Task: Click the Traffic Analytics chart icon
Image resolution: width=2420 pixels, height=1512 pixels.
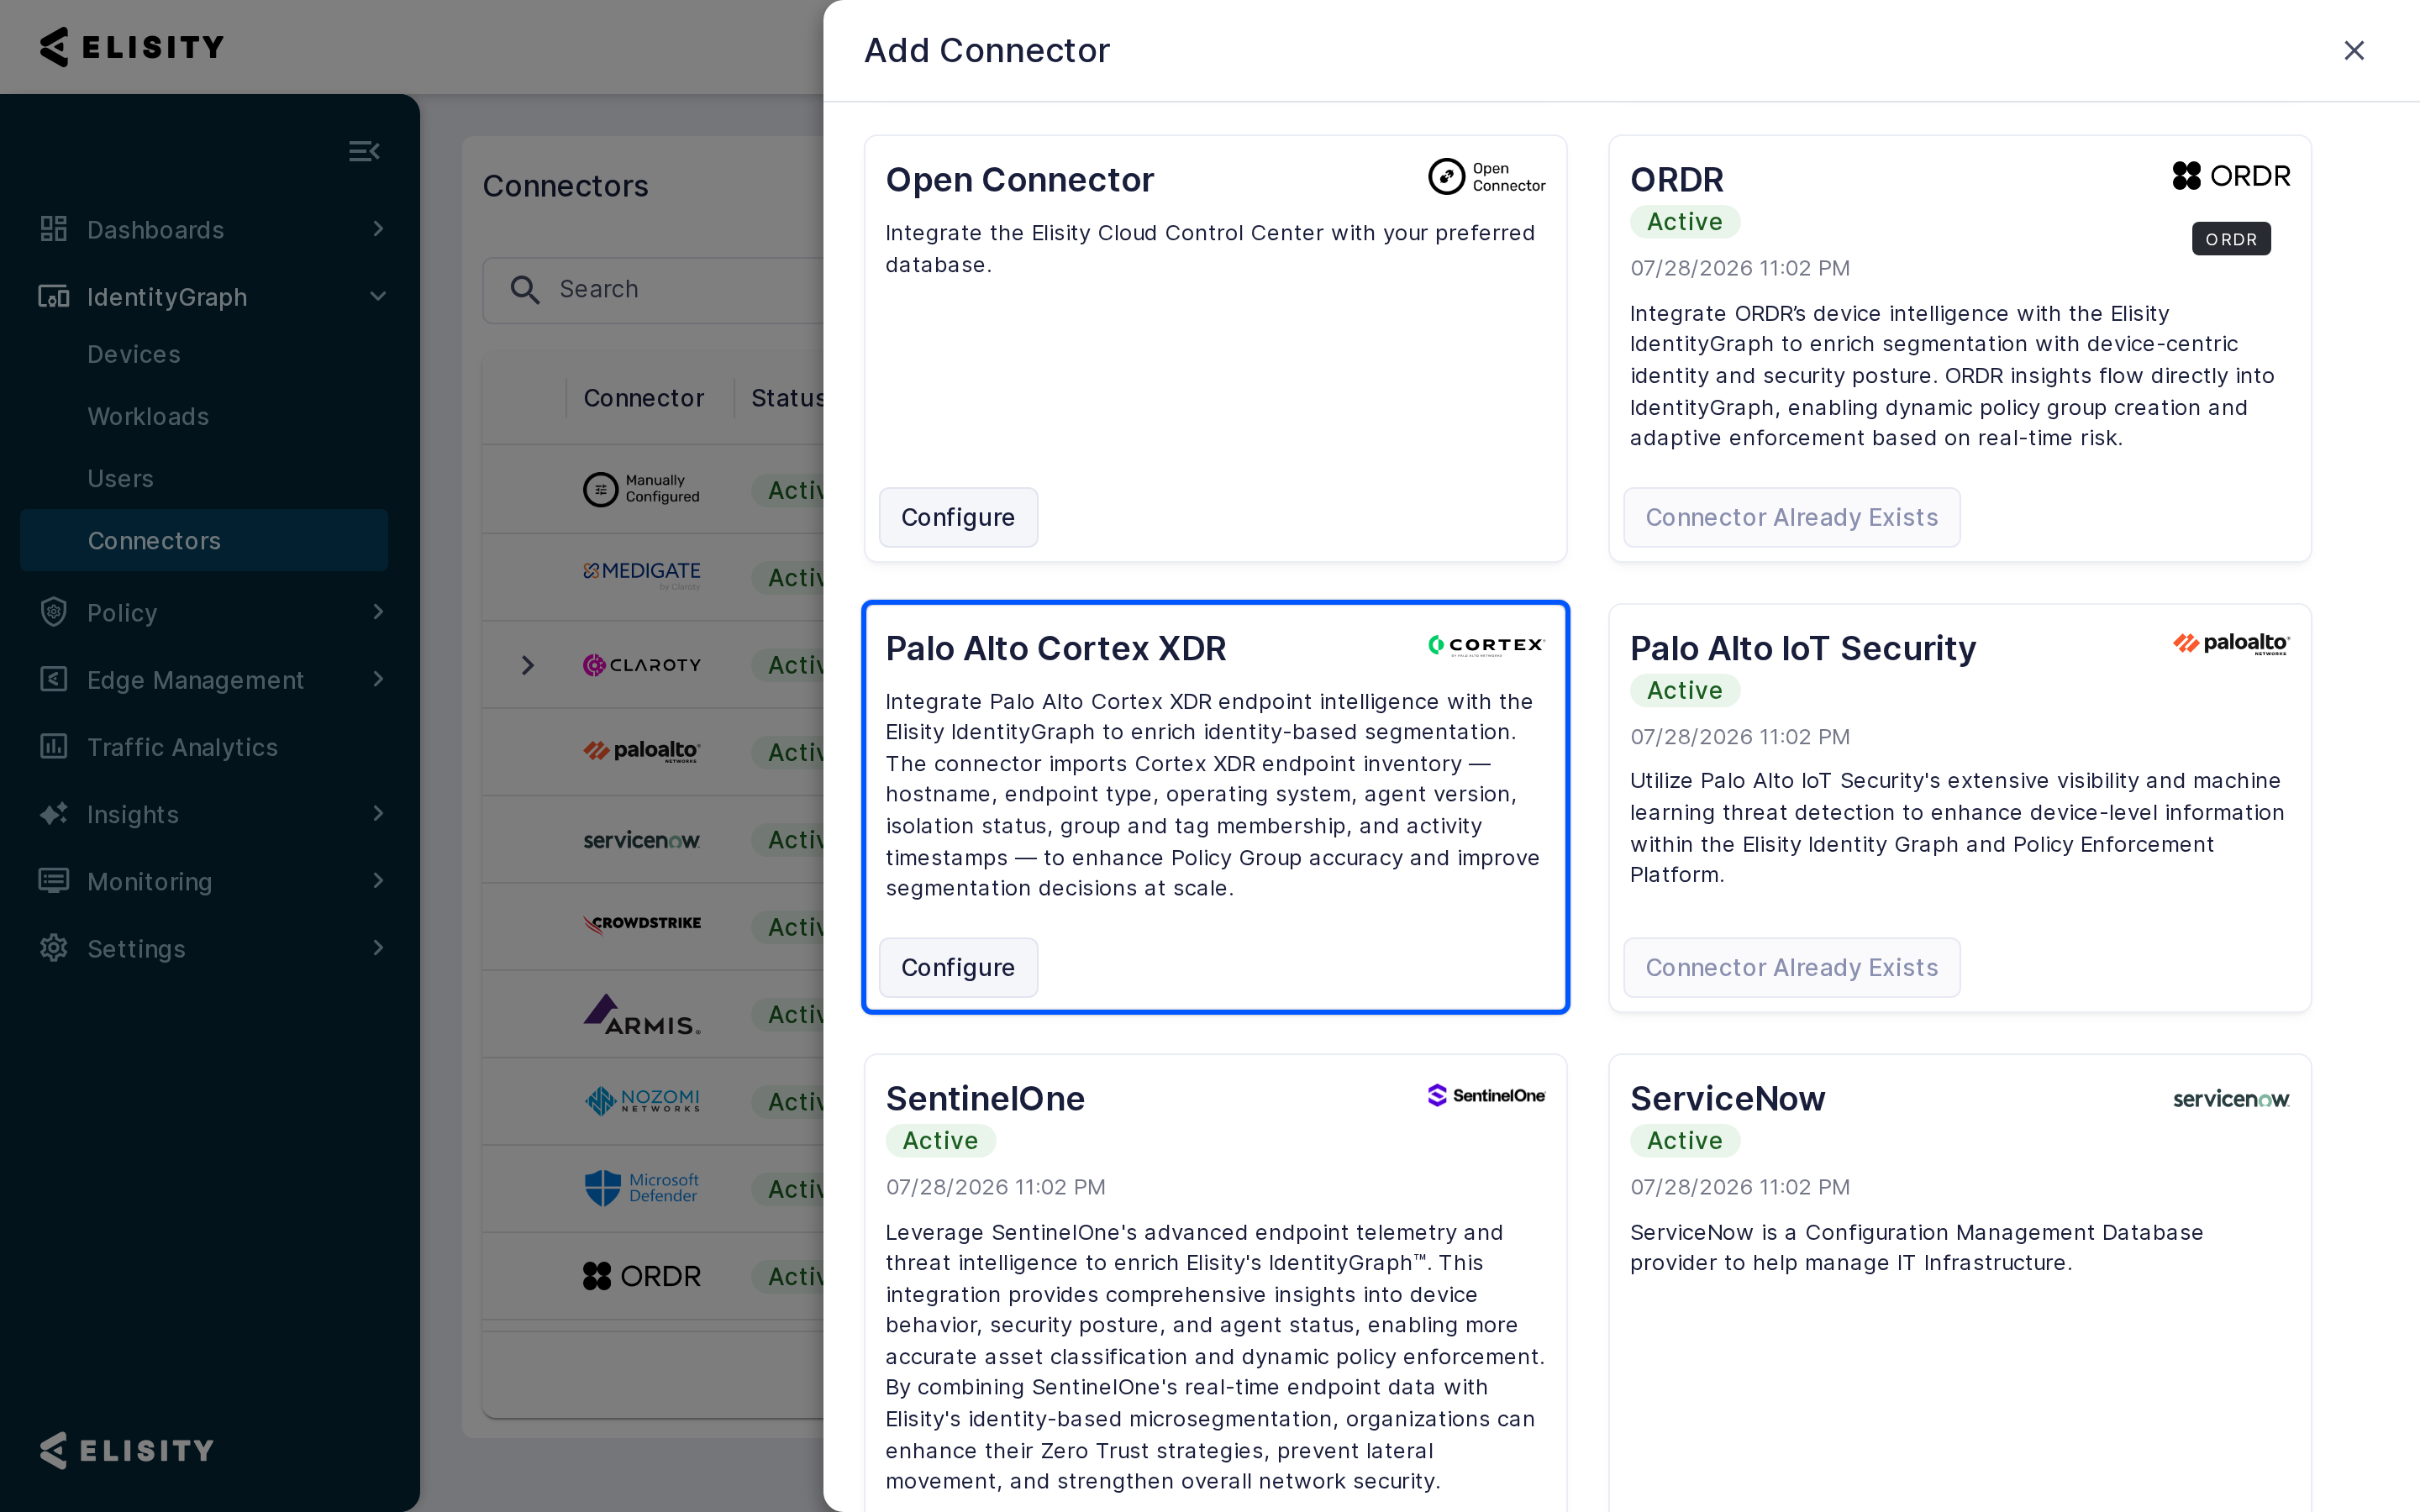Action: (x=53, y=746)
